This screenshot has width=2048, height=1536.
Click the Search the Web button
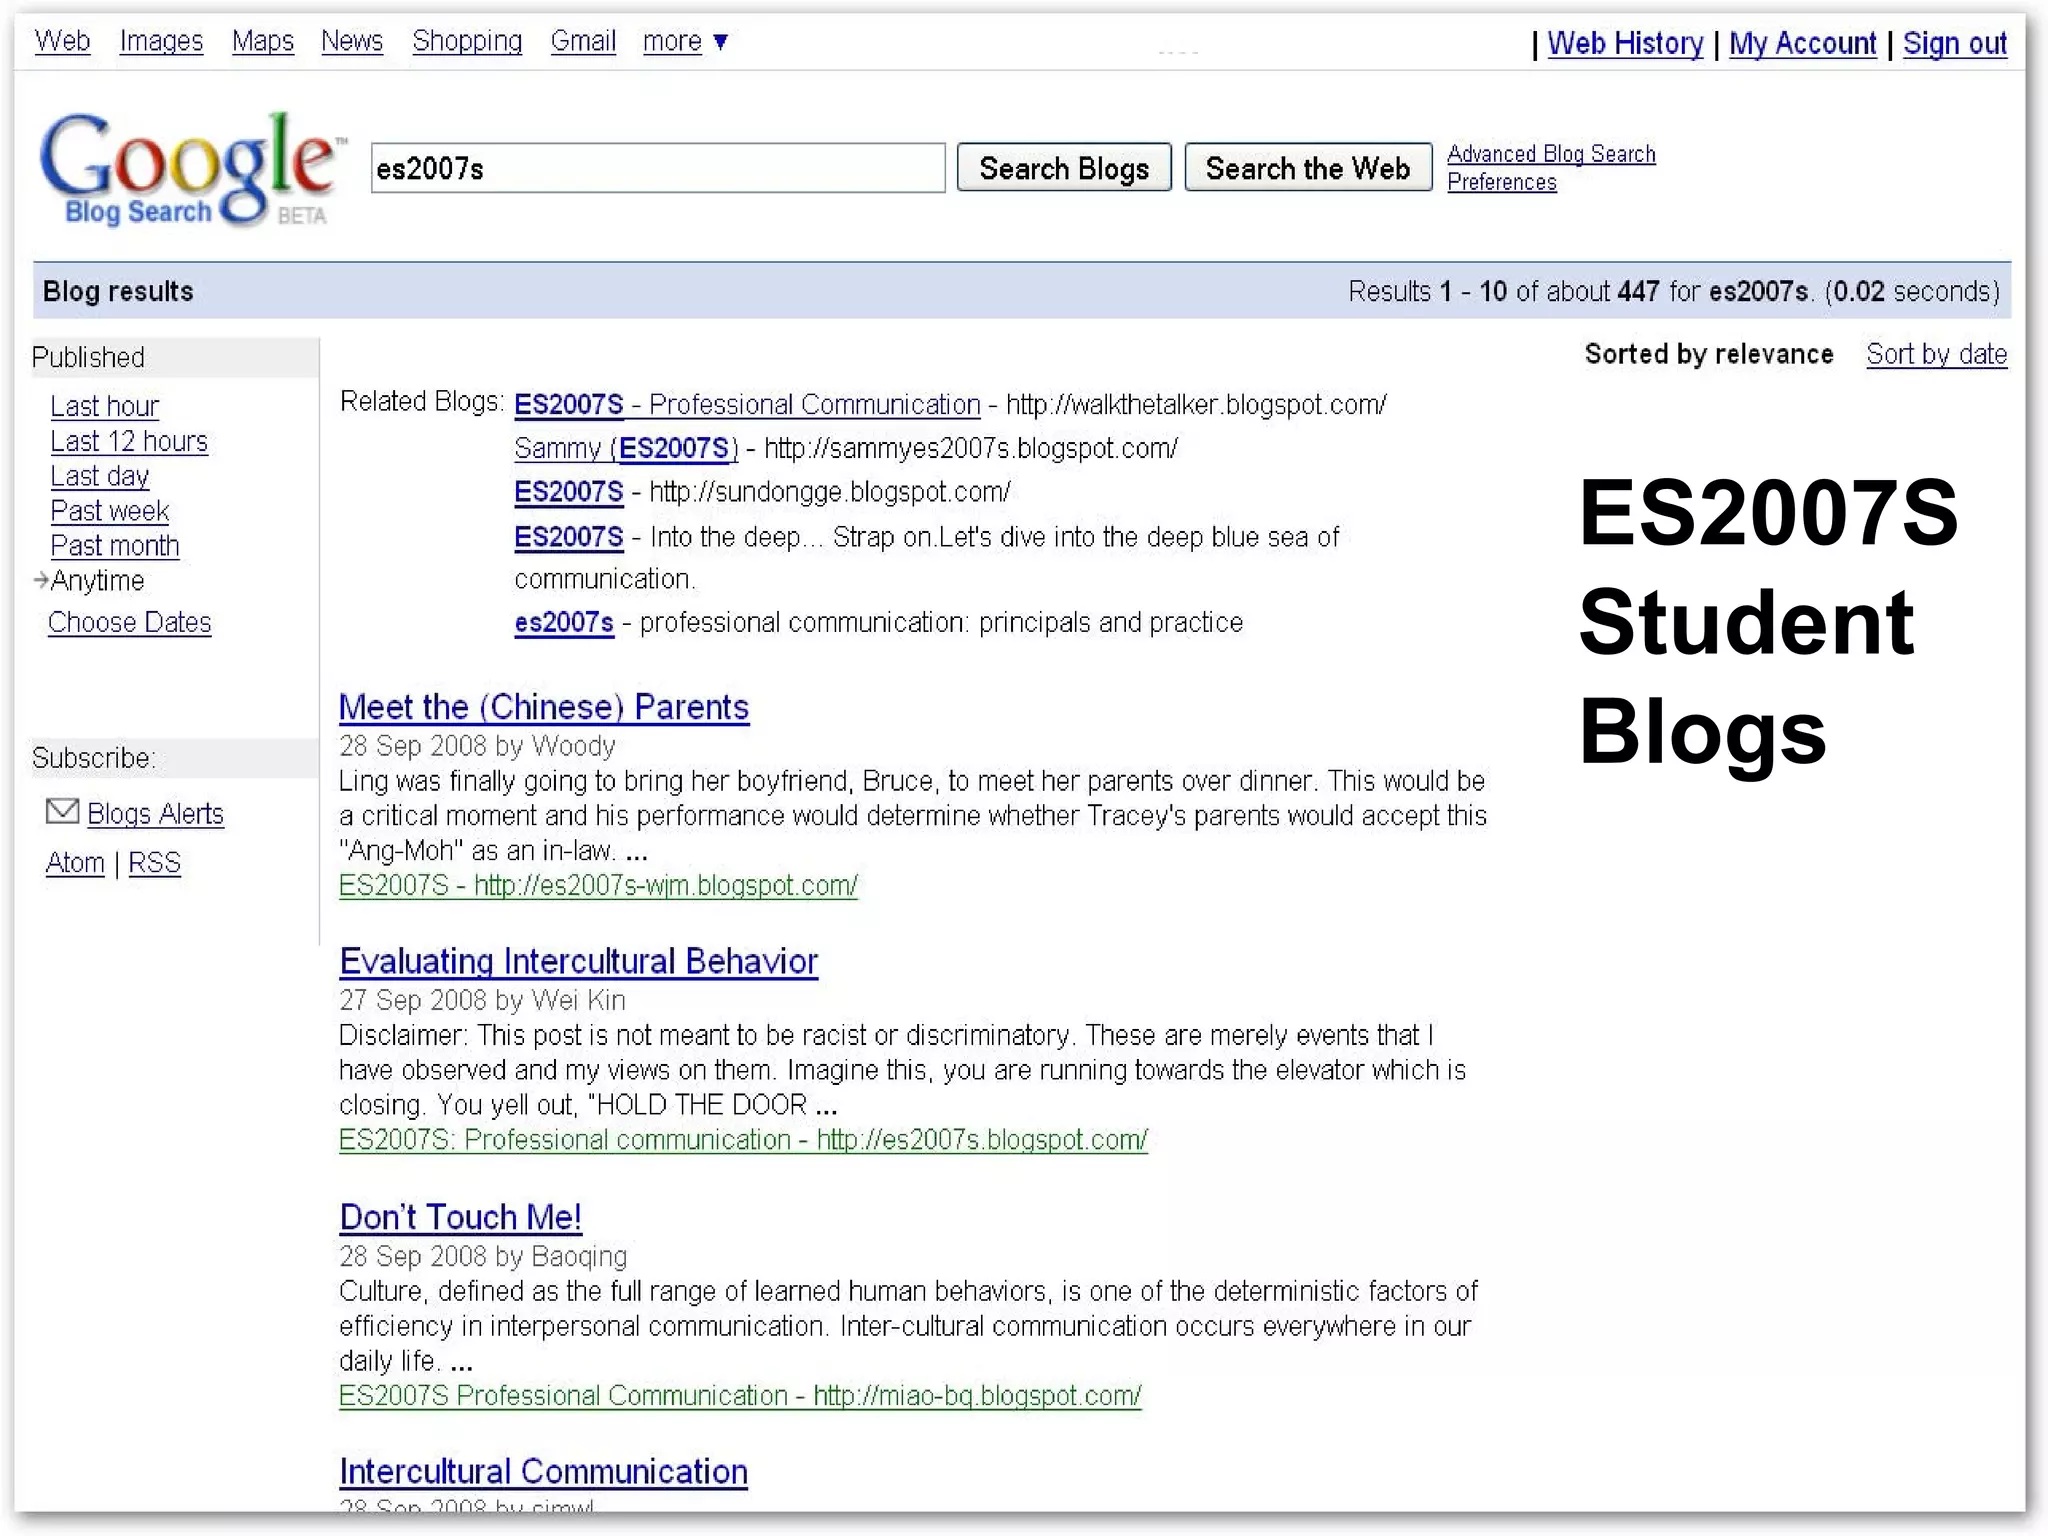coord(1308,168)
